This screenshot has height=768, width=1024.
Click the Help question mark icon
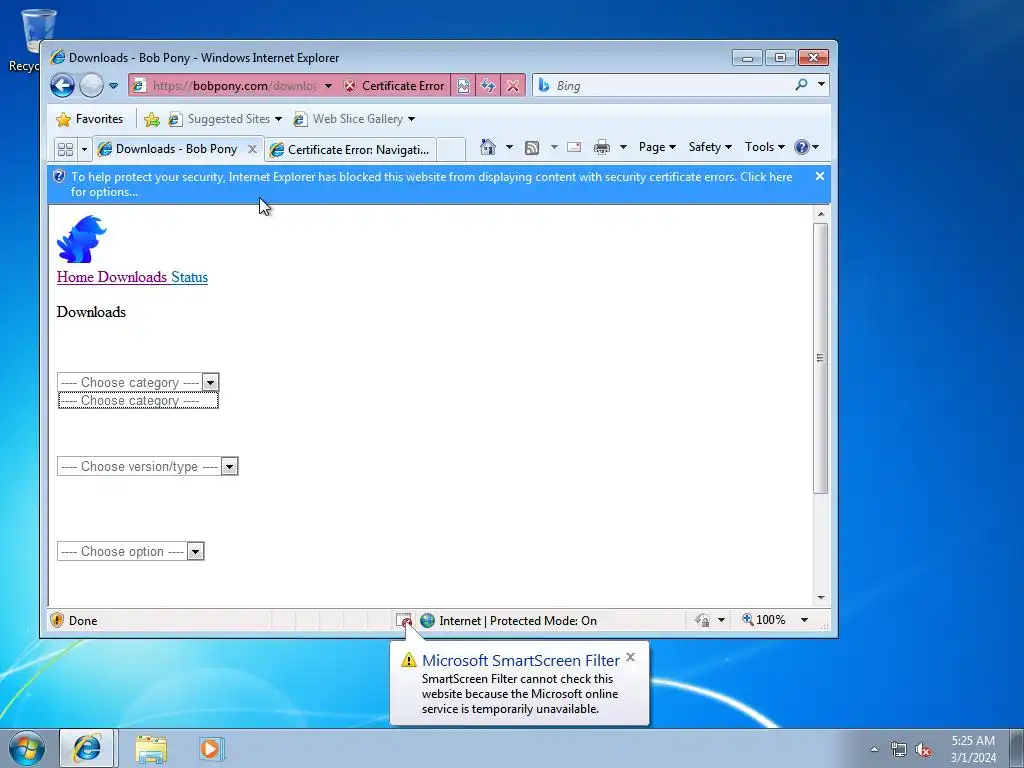[802, 147]
